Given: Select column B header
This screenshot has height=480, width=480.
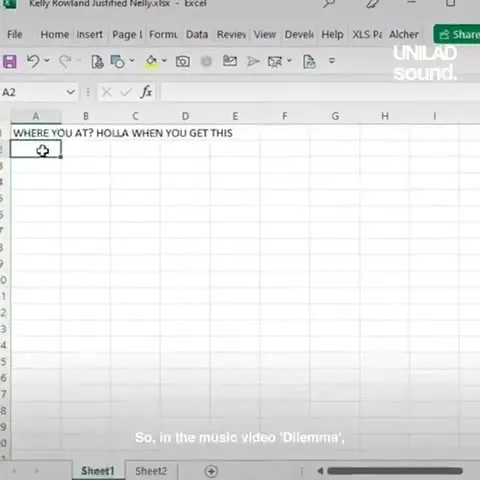Looking at the screenshot, I should pyautogui.click(x=86, y=116).
